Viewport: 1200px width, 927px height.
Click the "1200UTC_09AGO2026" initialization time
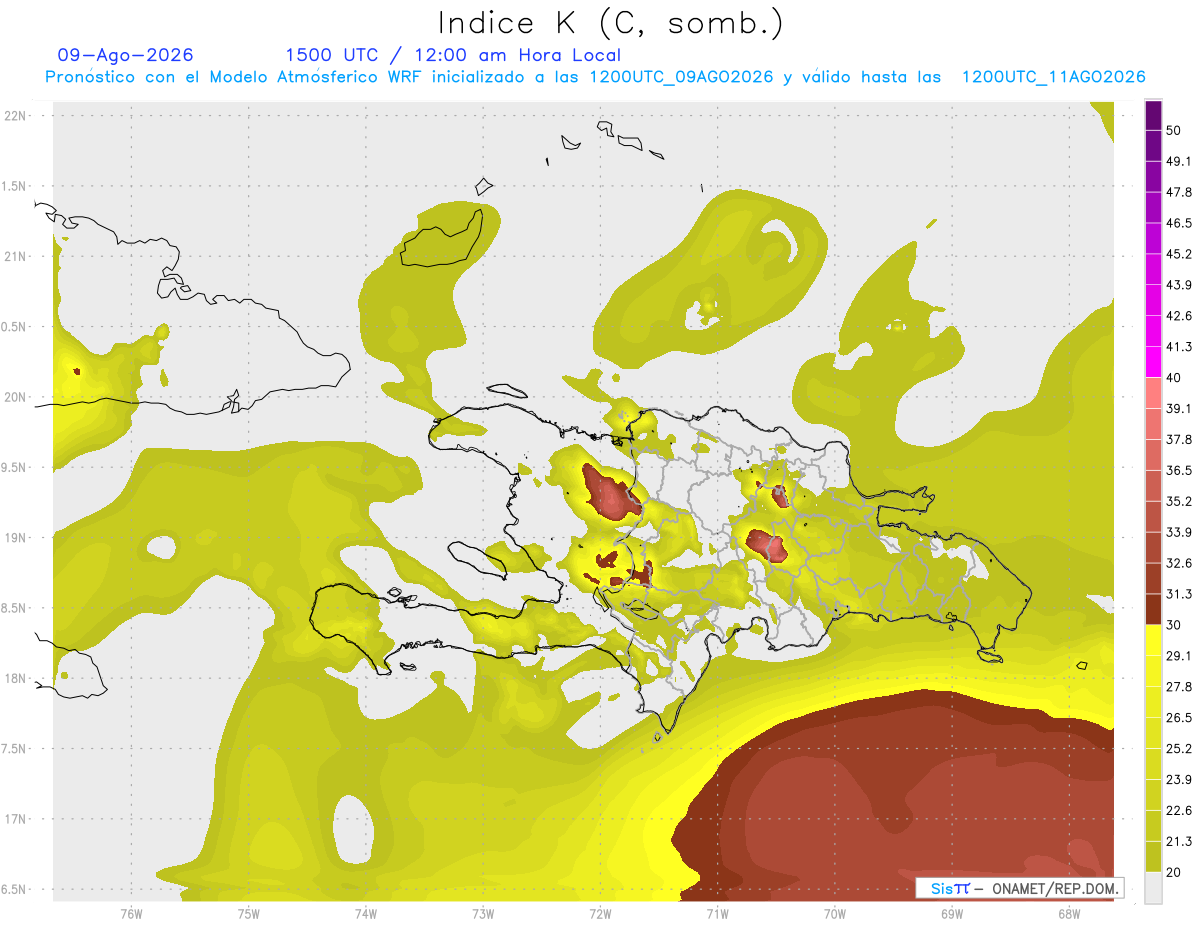[681, 77]
